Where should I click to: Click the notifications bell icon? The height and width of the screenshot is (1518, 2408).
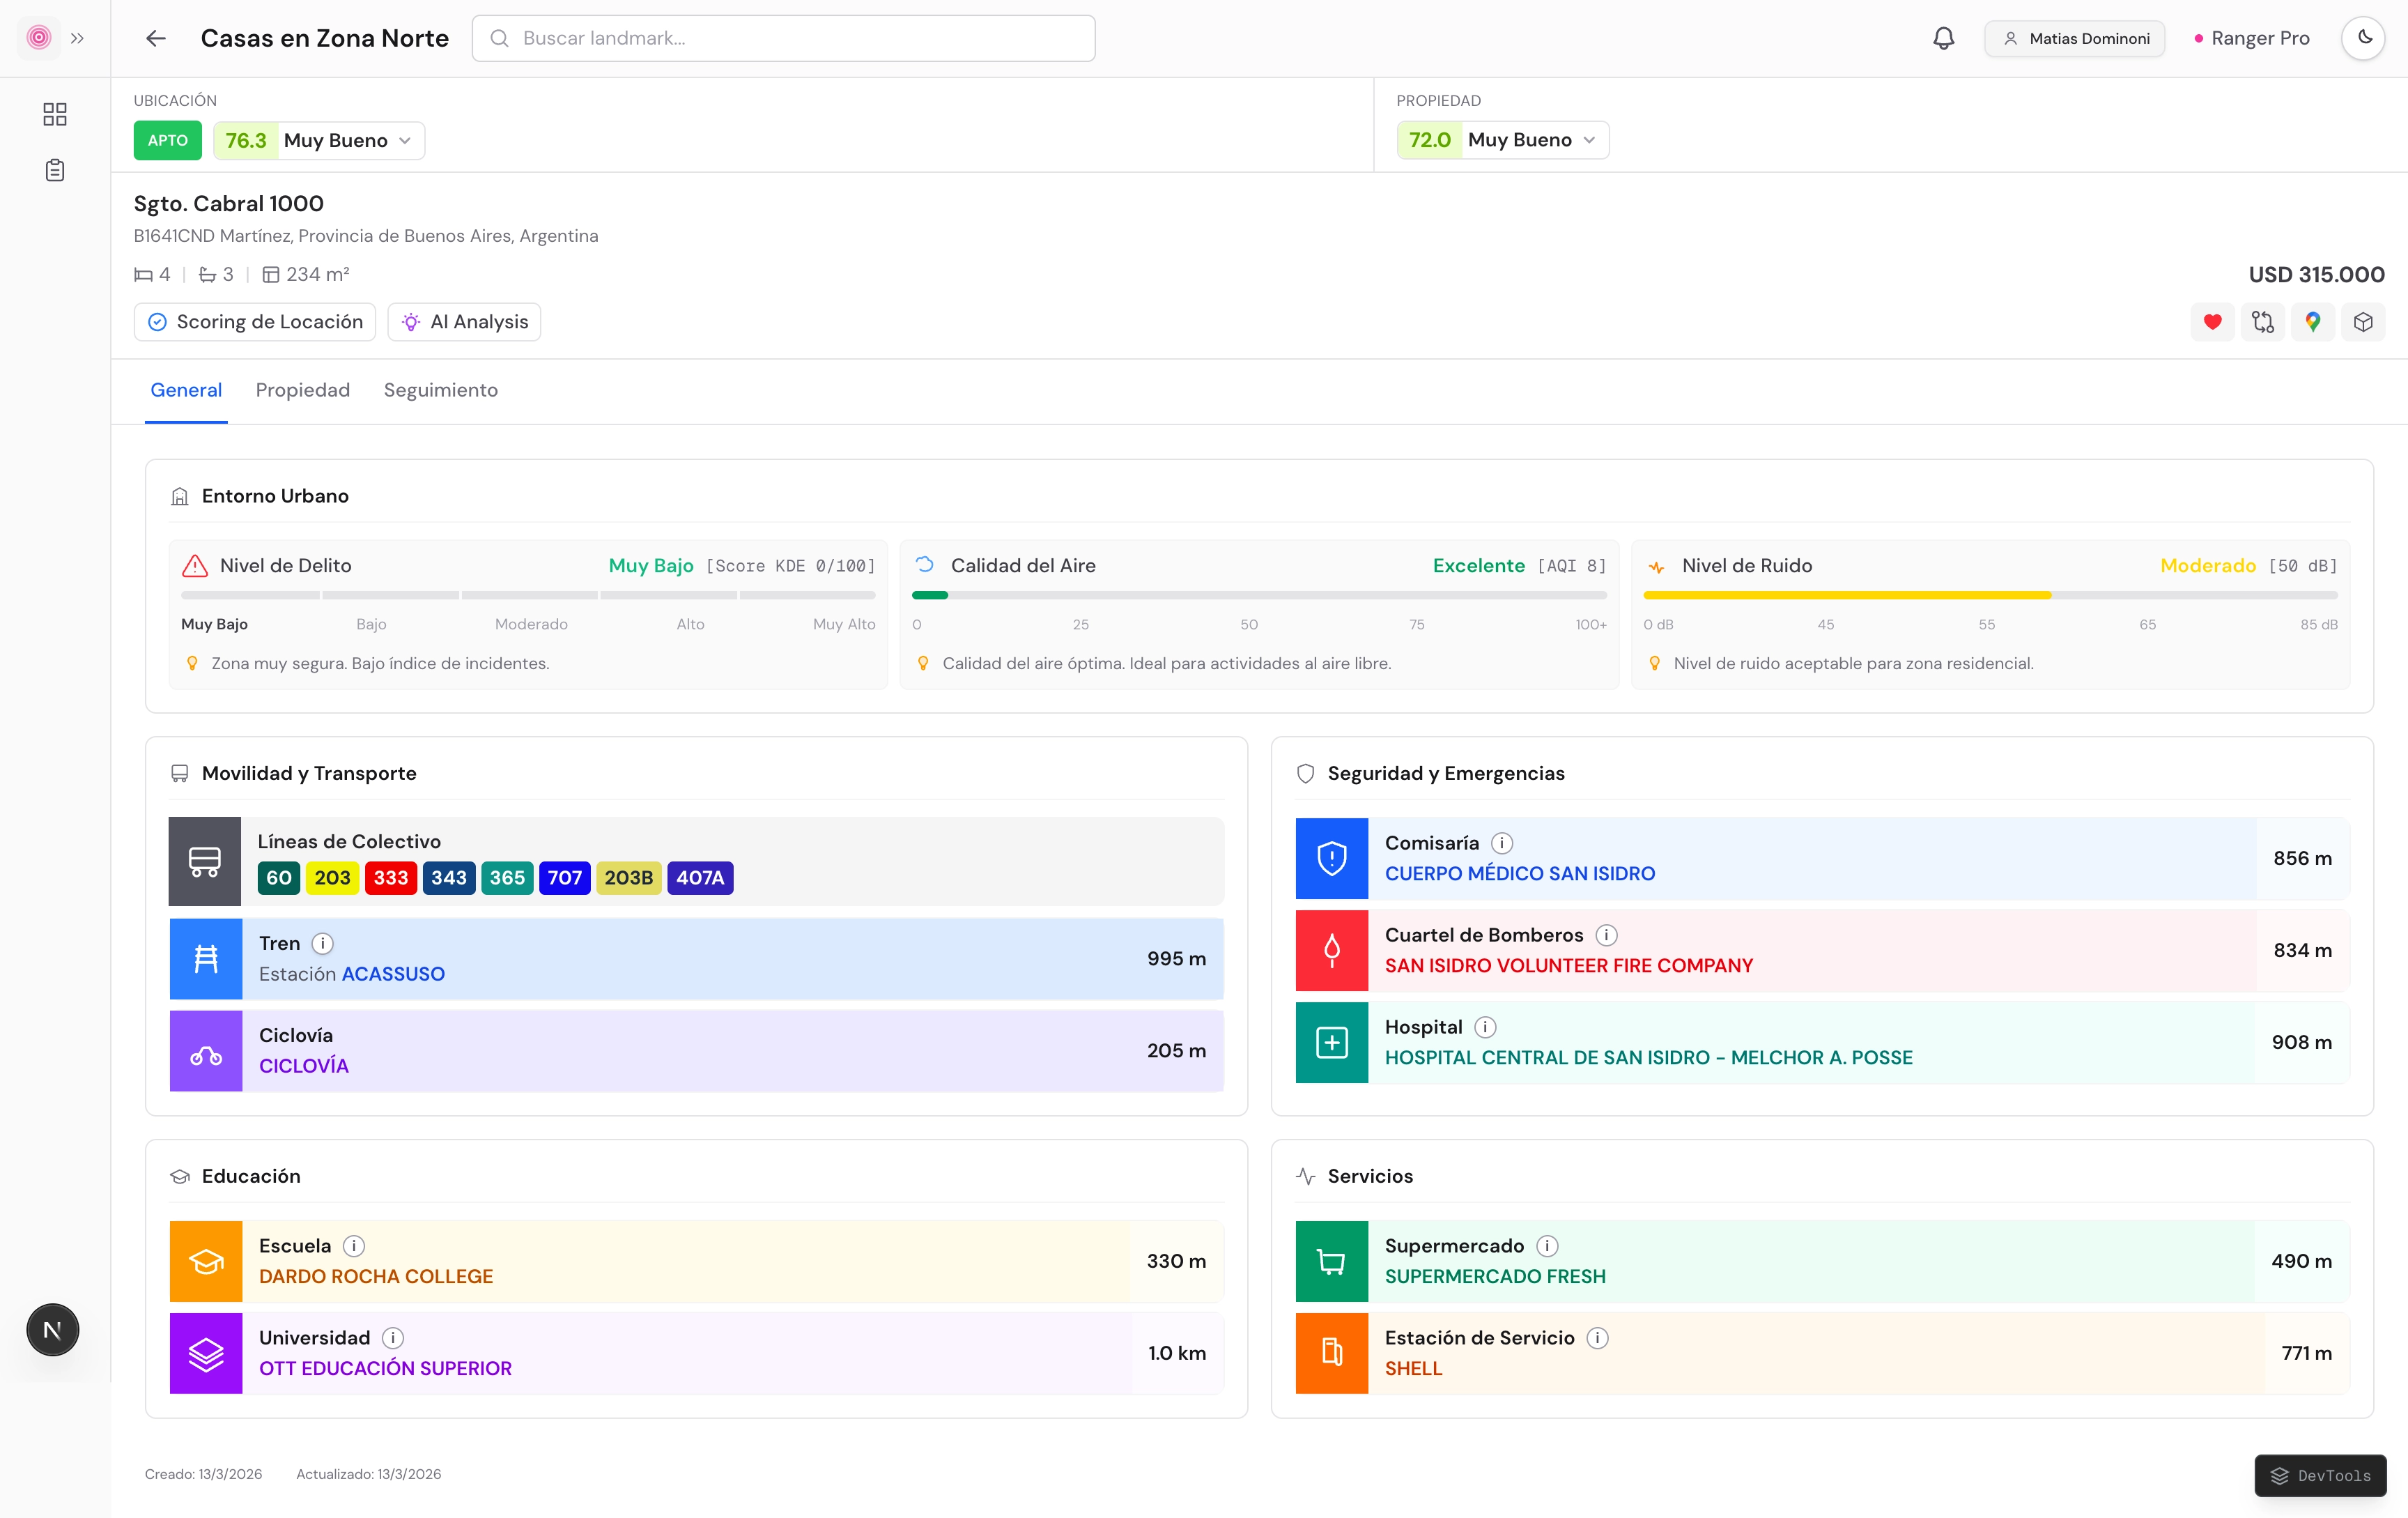pos(1943,38)
